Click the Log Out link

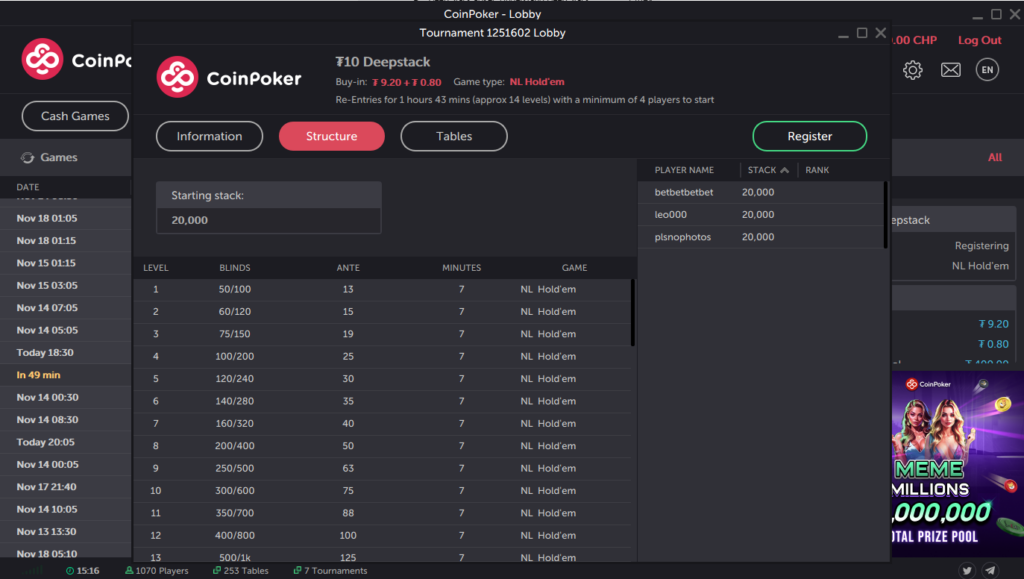979,40
